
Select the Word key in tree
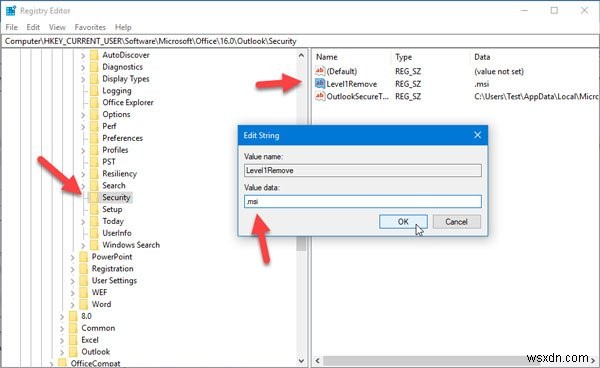(101, 304)
